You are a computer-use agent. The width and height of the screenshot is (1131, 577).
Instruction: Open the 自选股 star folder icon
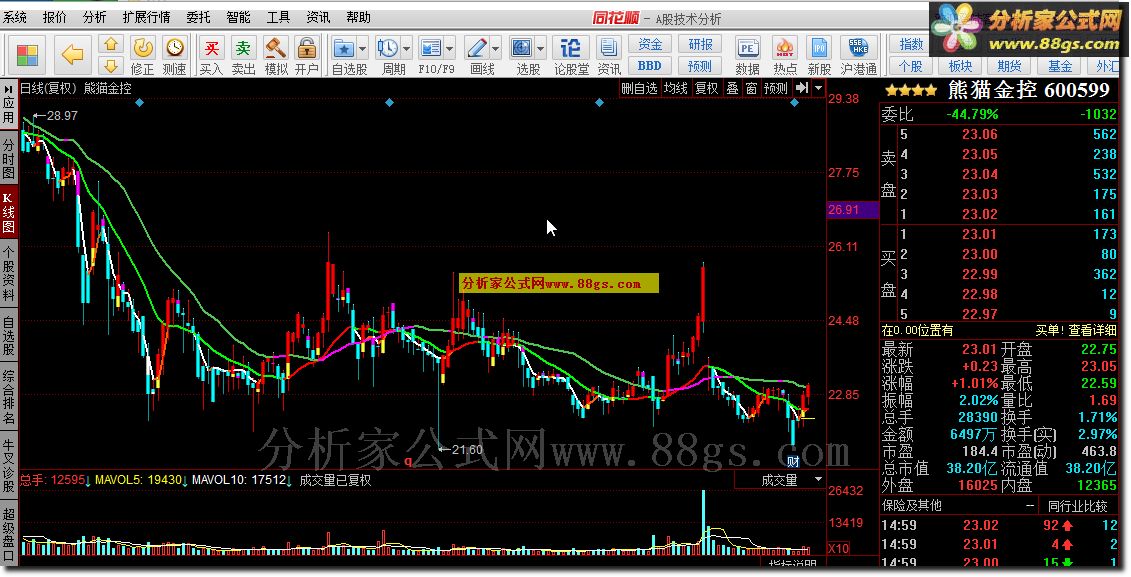(343, 48)
